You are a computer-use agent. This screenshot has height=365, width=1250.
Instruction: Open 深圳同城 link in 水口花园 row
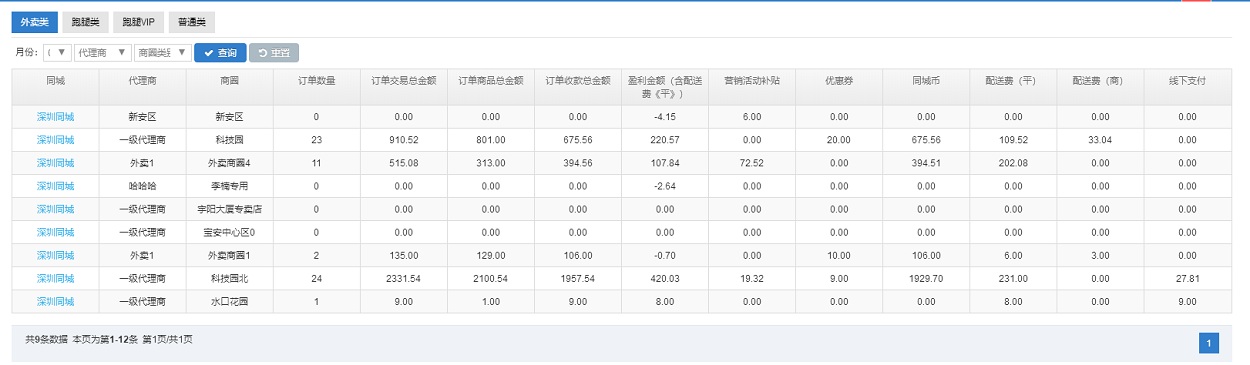(x=56, y=301)
